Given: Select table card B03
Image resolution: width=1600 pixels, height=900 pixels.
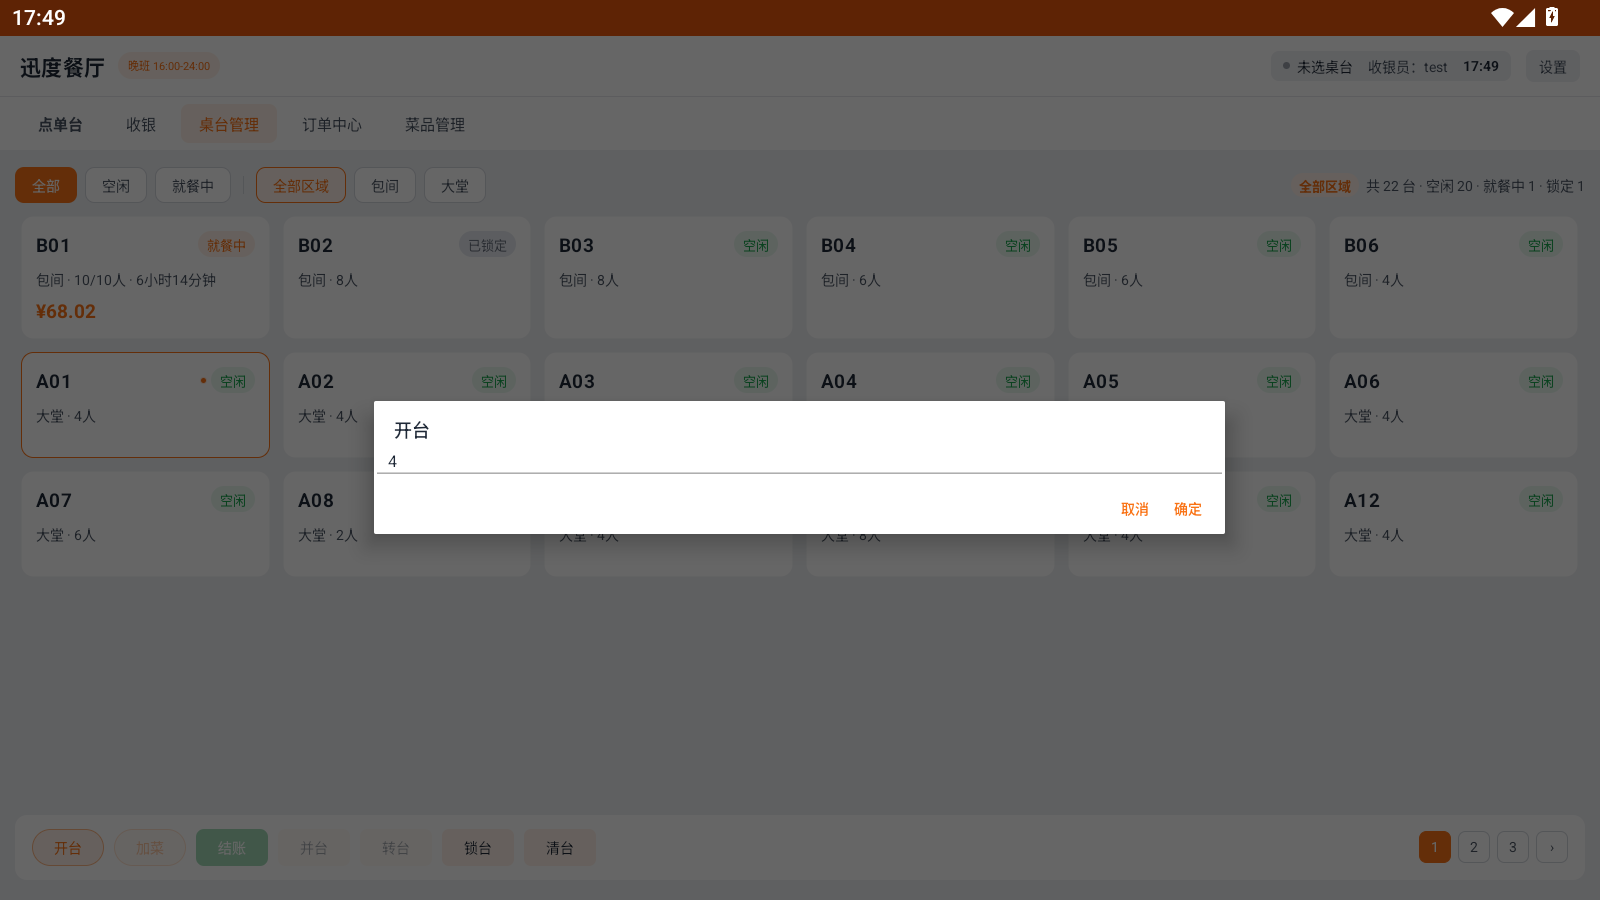Looking at the screenshot, I should click(668, 277).
